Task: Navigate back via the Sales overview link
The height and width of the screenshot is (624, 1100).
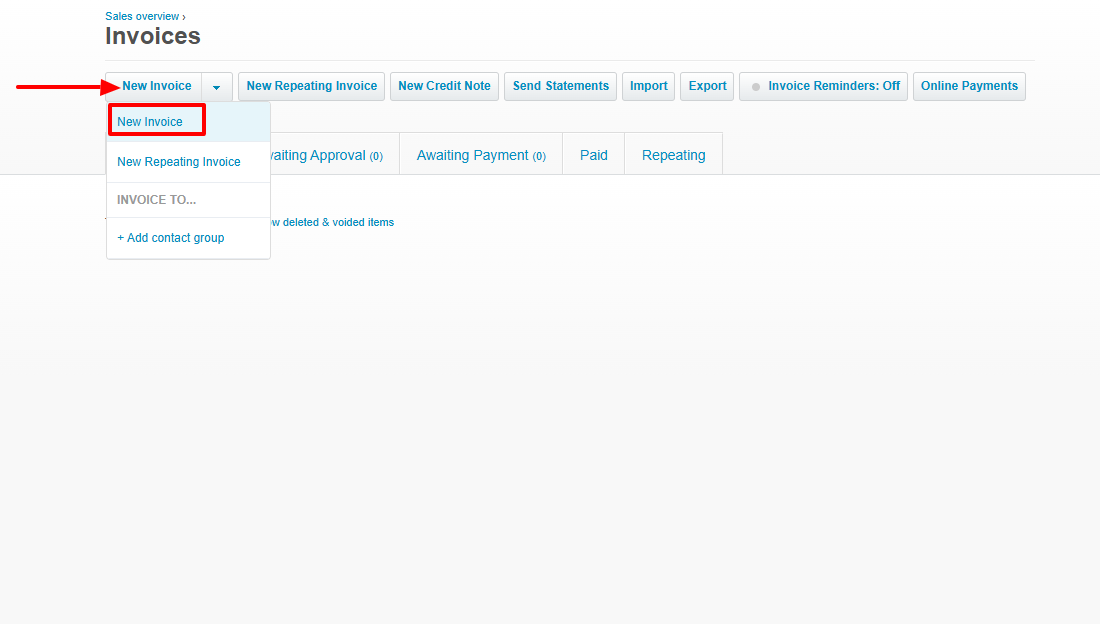Action: (x=141, y=16)
